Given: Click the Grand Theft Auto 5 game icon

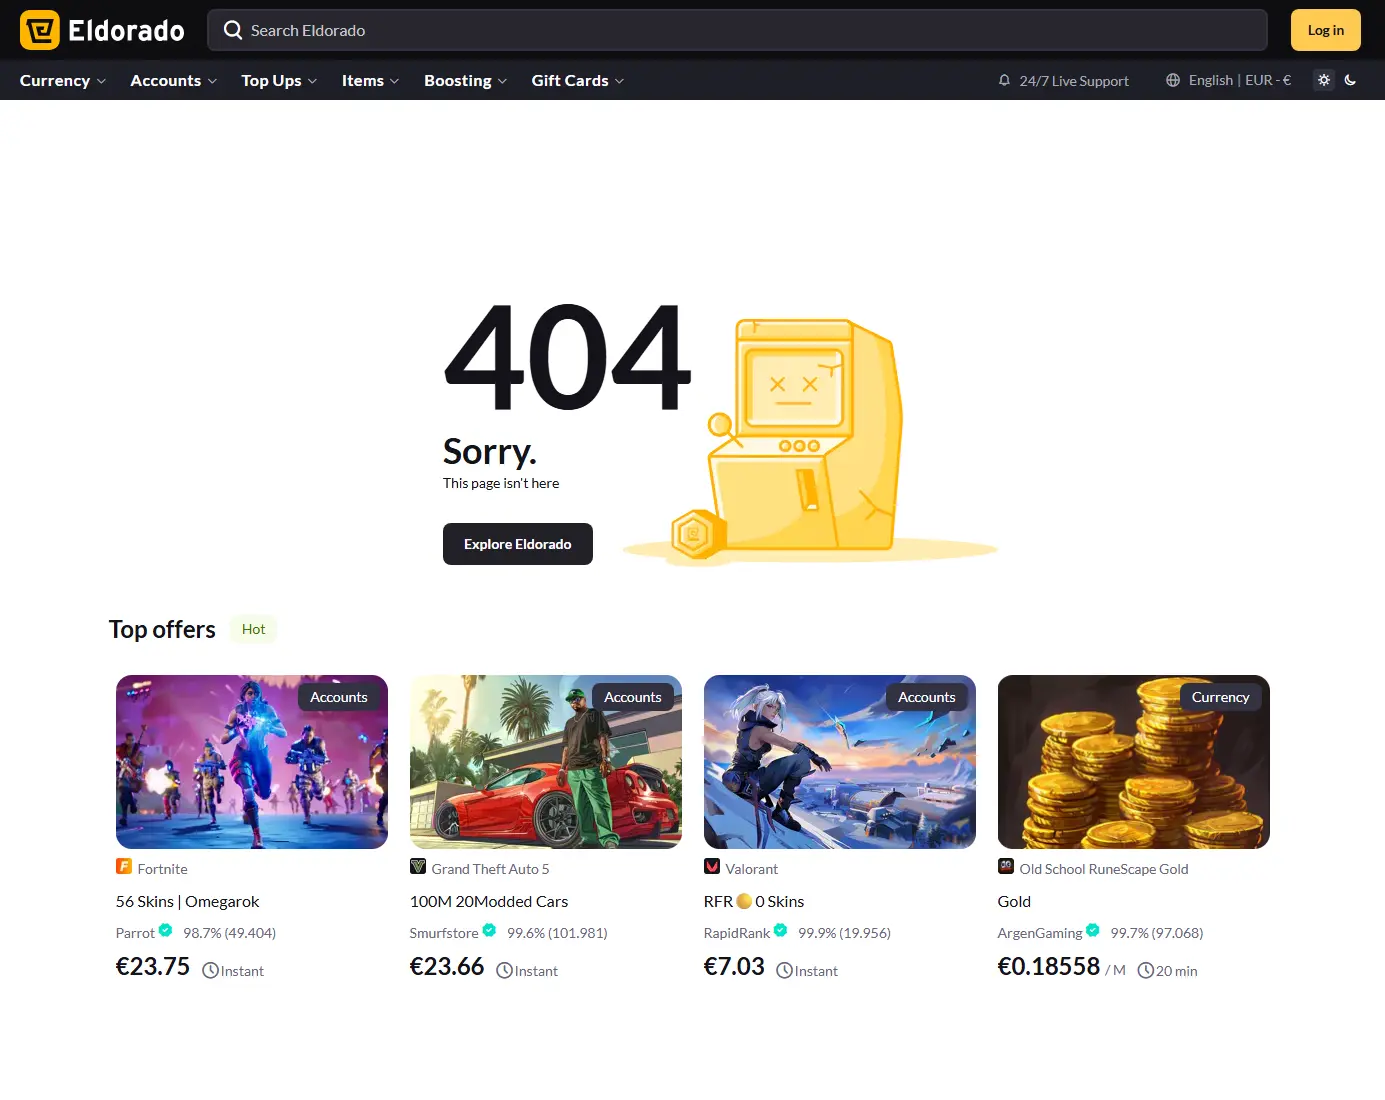Looking at the screenshot, I should 418,866.
